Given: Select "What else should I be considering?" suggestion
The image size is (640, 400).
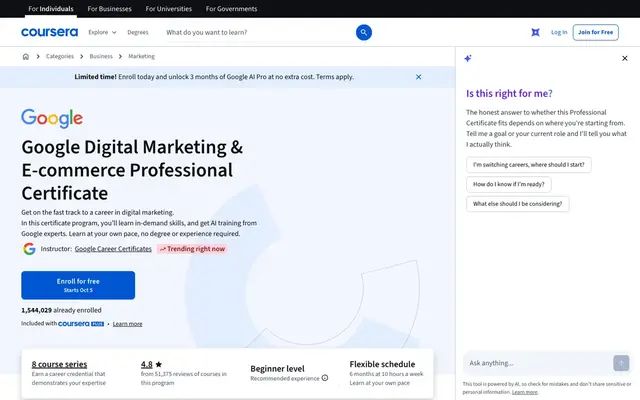Looking at the screenshot, I should (517, 204).
